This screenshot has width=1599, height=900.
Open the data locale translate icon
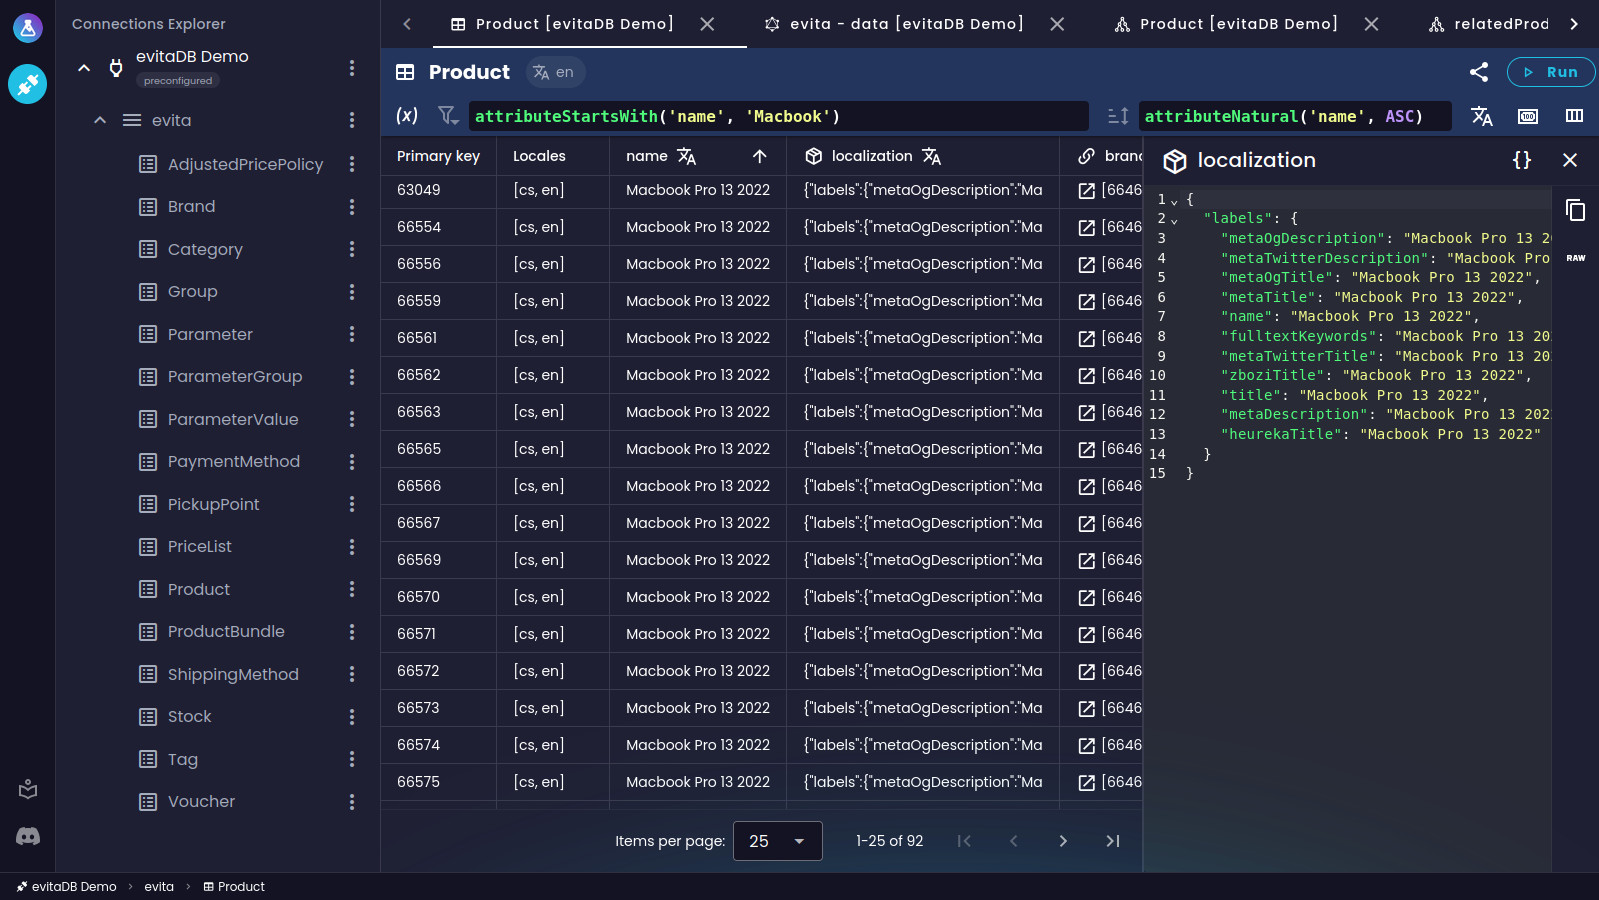coord(1482,116)
